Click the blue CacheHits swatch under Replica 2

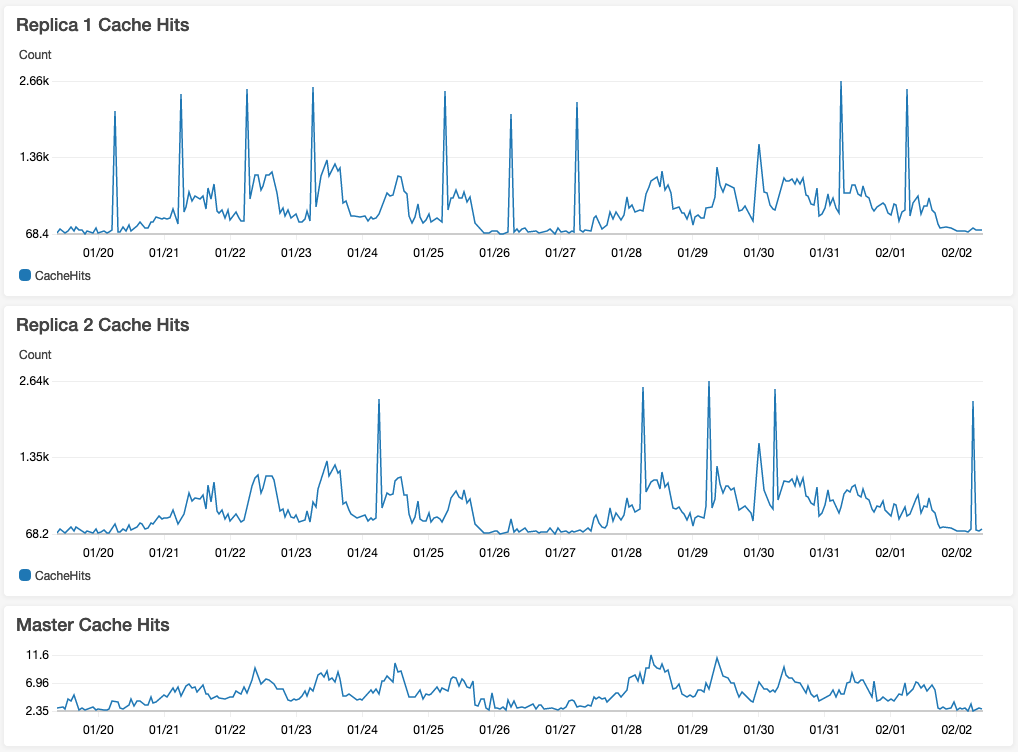pyautogui.click(x=25, y=575)
